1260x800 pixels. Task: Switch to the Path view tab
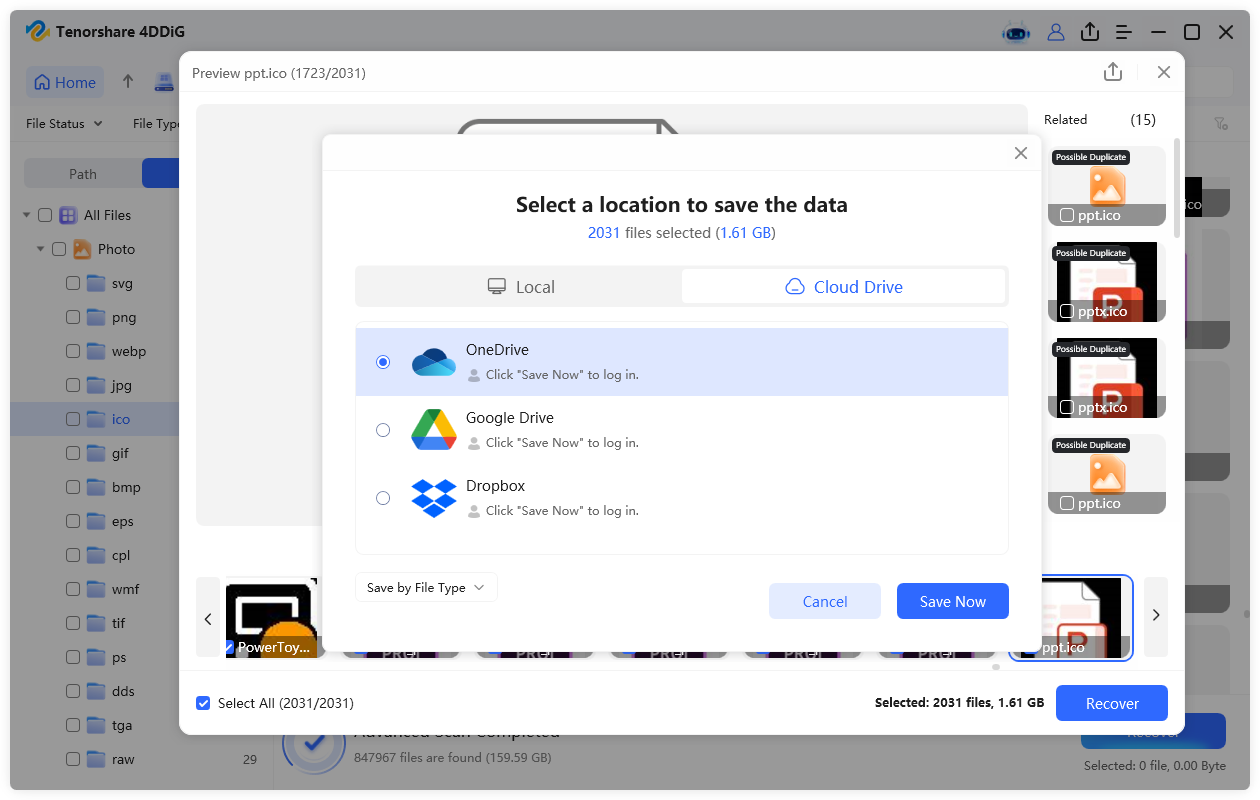83,174
